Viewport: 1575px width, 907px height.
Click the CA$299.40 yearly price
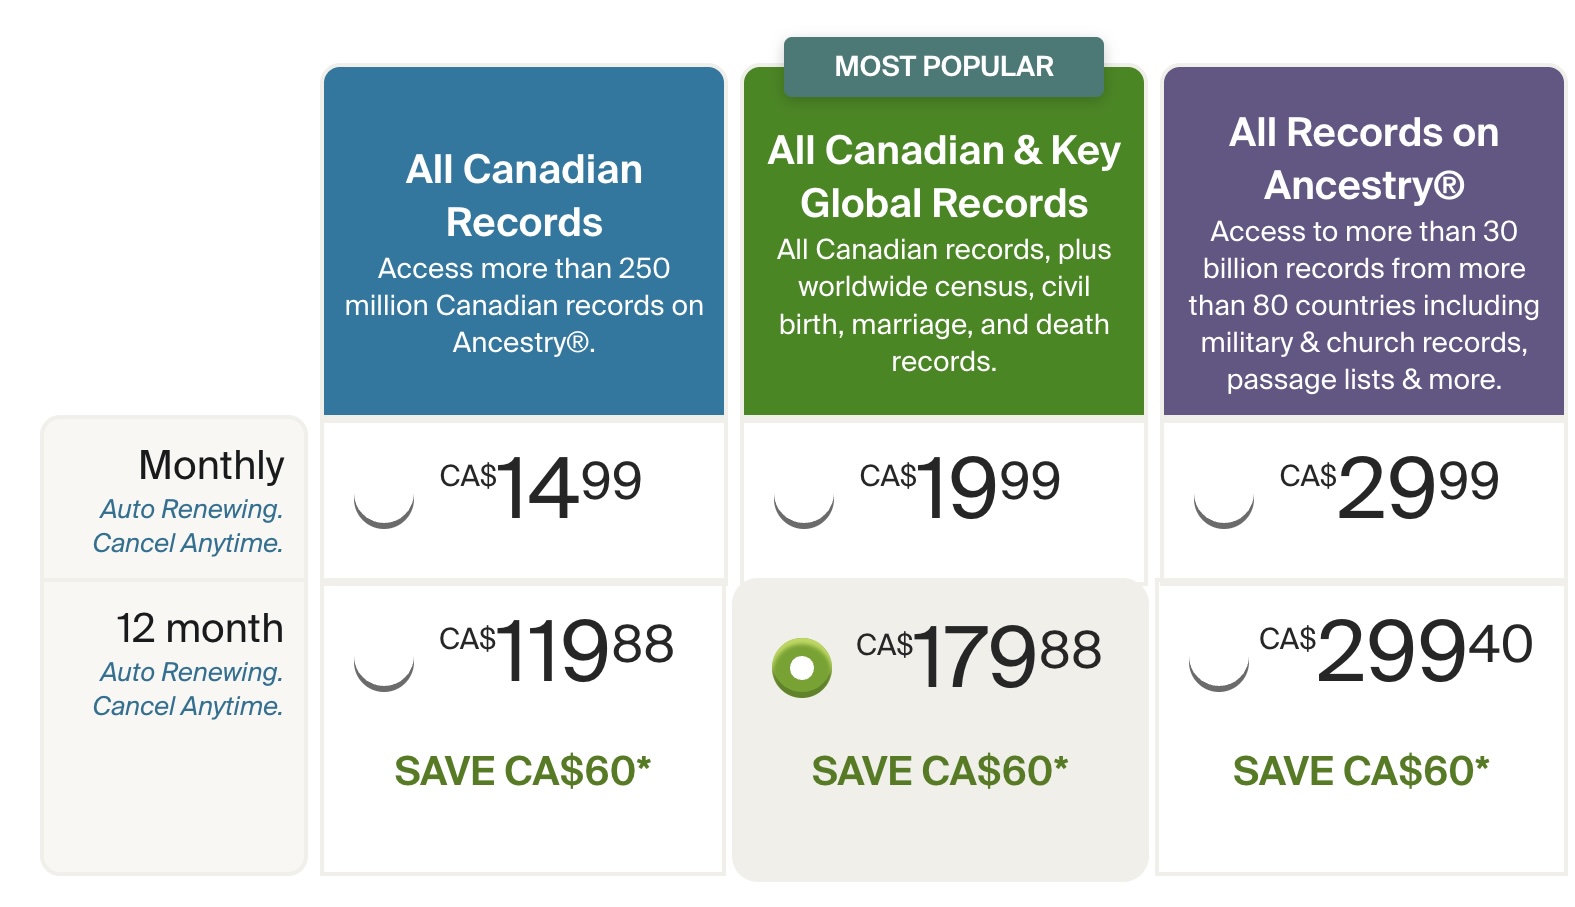pyautogui.click(x=1396, y=650)
